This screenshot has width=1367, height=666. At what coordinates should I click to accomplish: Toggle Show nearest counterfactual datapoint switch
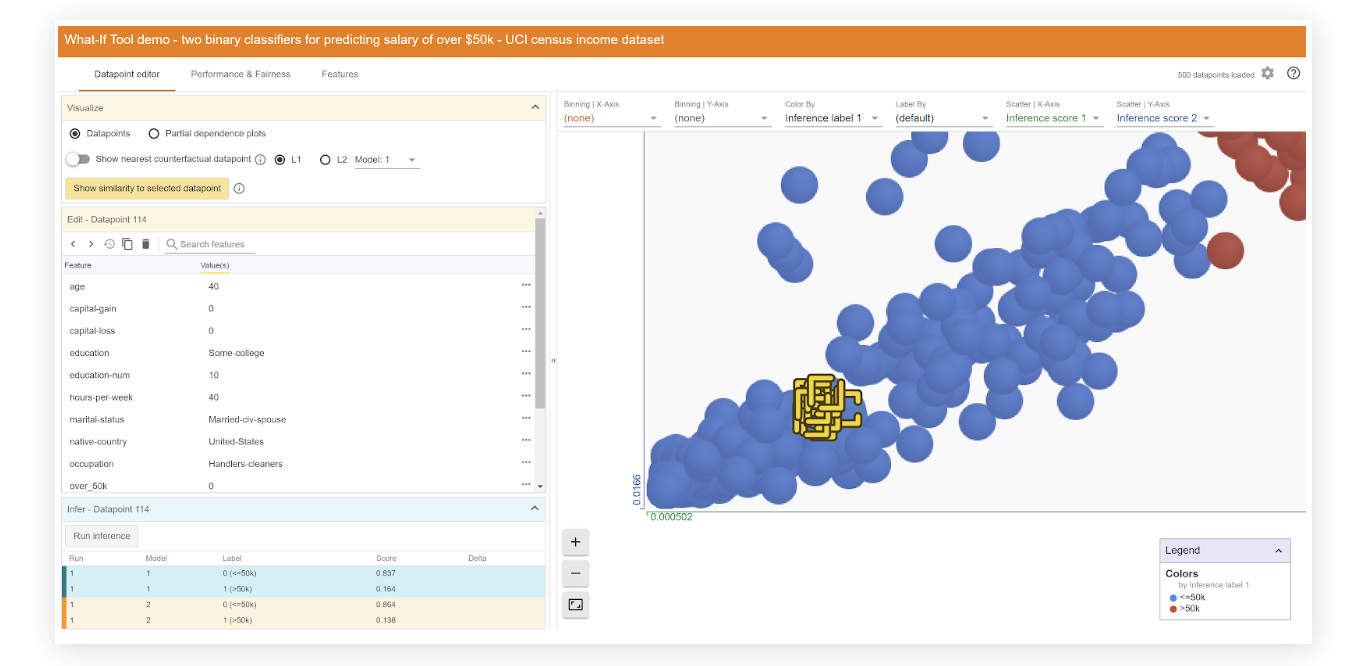click(x=77, y=159)
